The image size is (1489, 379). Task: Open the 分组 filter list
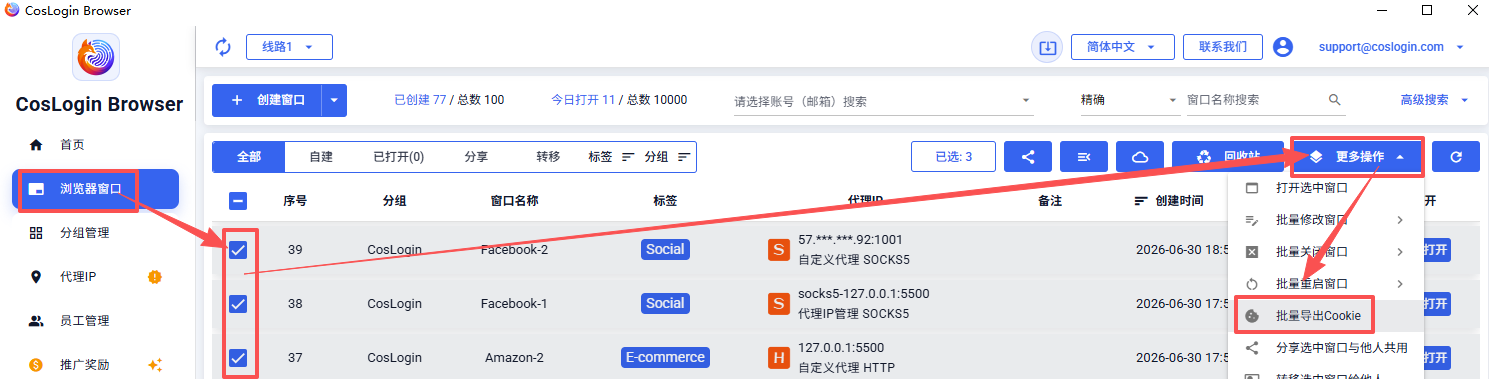(667, 157)
